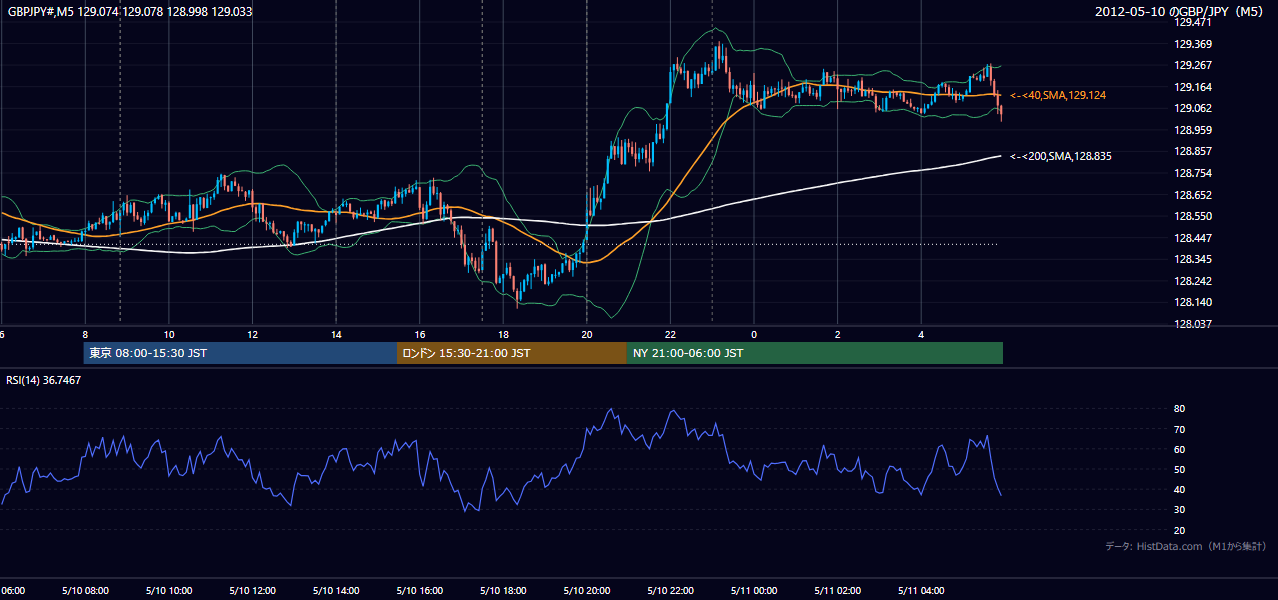Click the 5/10 22:00 bottom time label
Image resolution: width=1278 pixels, height=600 pixels.
pyautogui.click(x=670, y=591)
